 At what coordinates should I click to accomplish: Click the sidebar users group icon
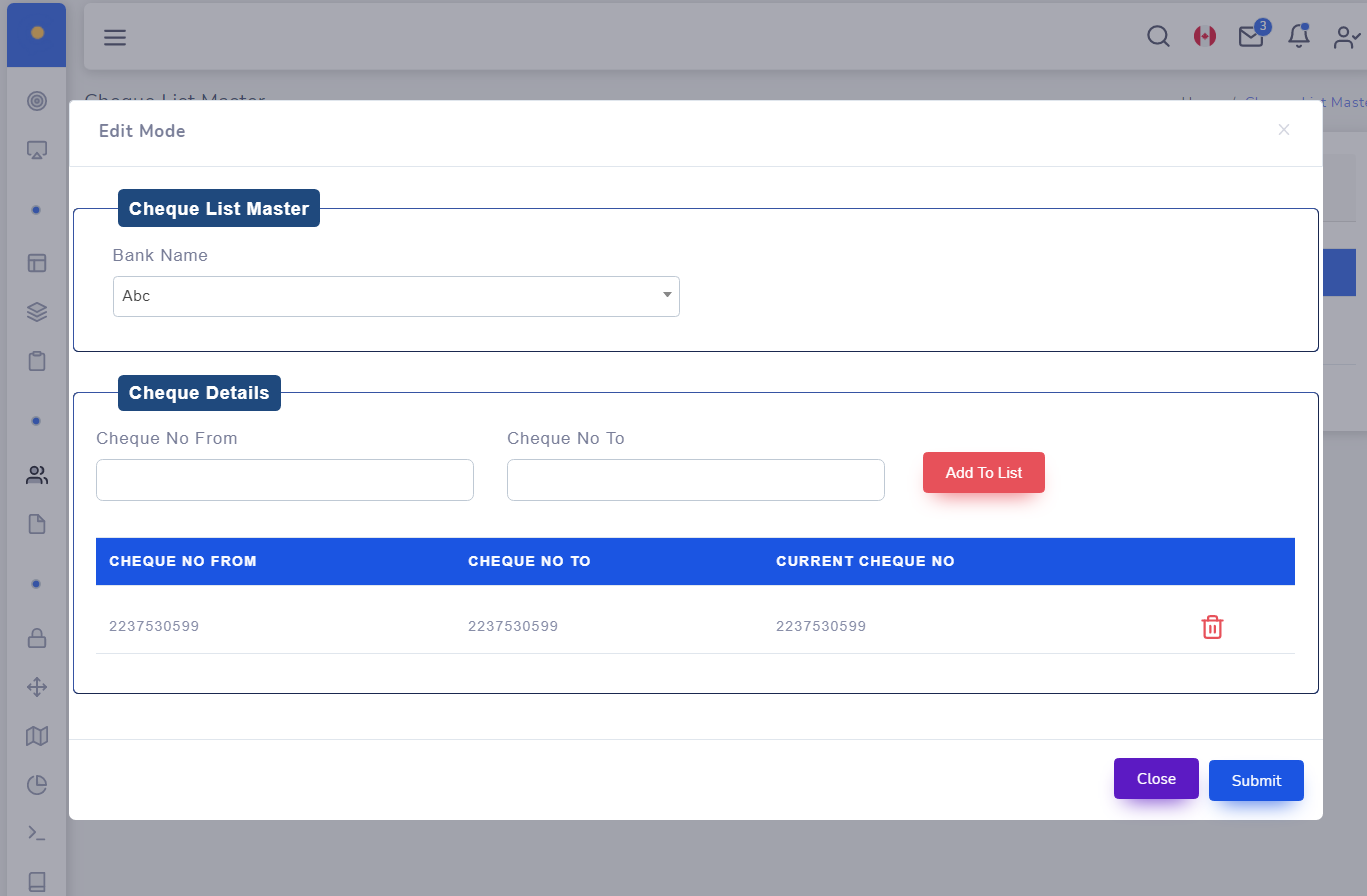coord(37,475)
